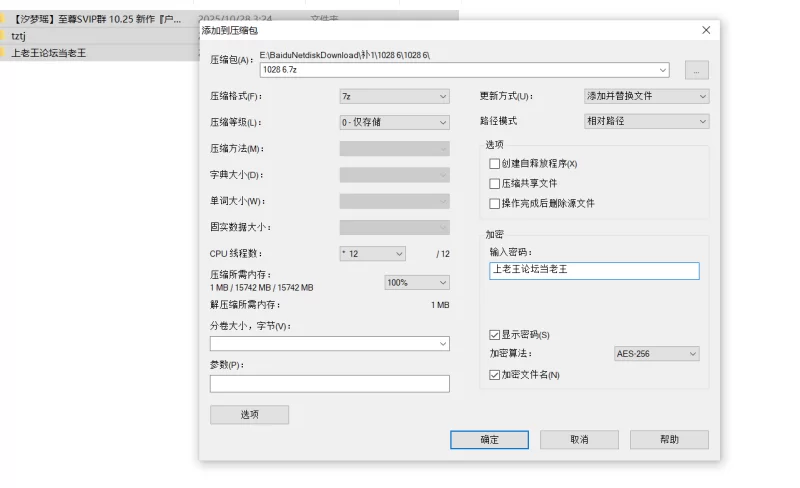Check 操作完成后删除源文件 option
Image resolution: width=800 pixels, height=488 pixels.
(x=494, y=203)
